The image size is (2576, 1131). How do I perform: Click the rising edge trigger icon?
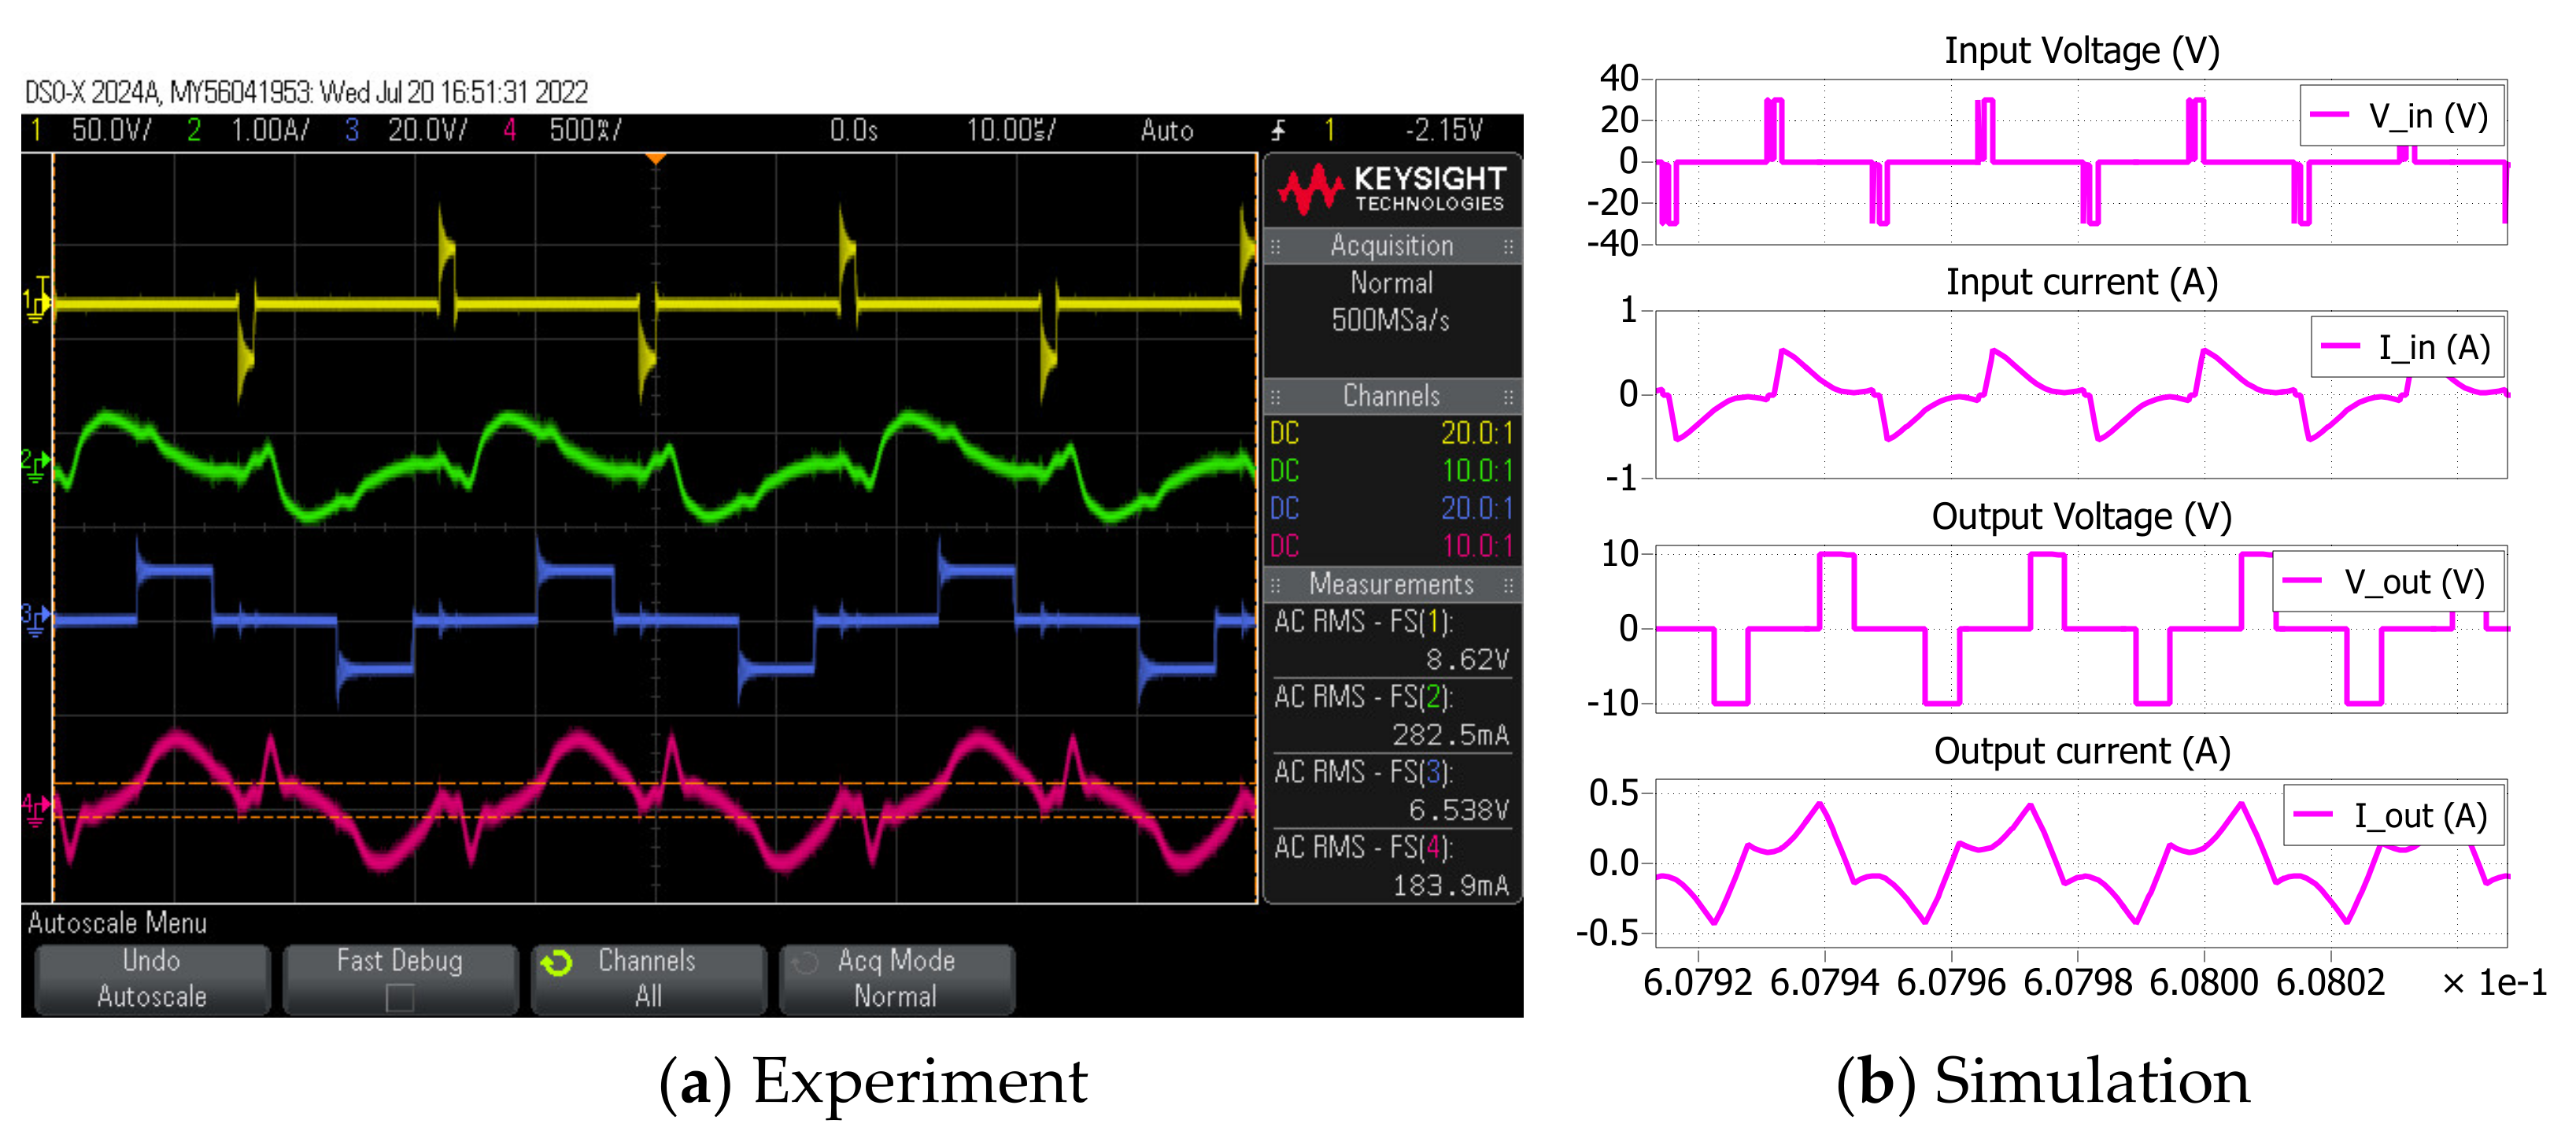tap(1278, 131)
